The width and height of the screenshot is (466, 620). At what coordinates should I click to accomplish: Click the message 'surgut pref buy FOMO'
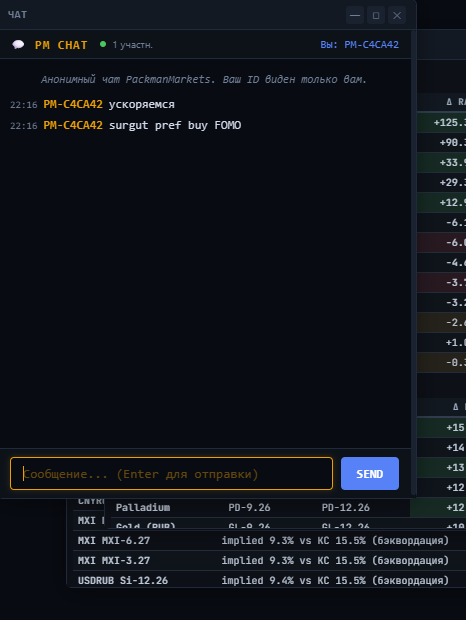point(175,125)
